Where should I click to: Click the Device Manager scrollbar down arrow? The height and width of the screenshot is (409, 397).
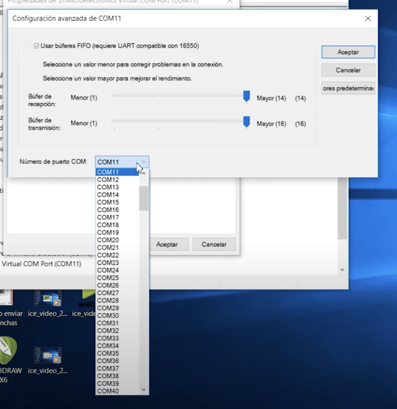[x=342, y=270]
